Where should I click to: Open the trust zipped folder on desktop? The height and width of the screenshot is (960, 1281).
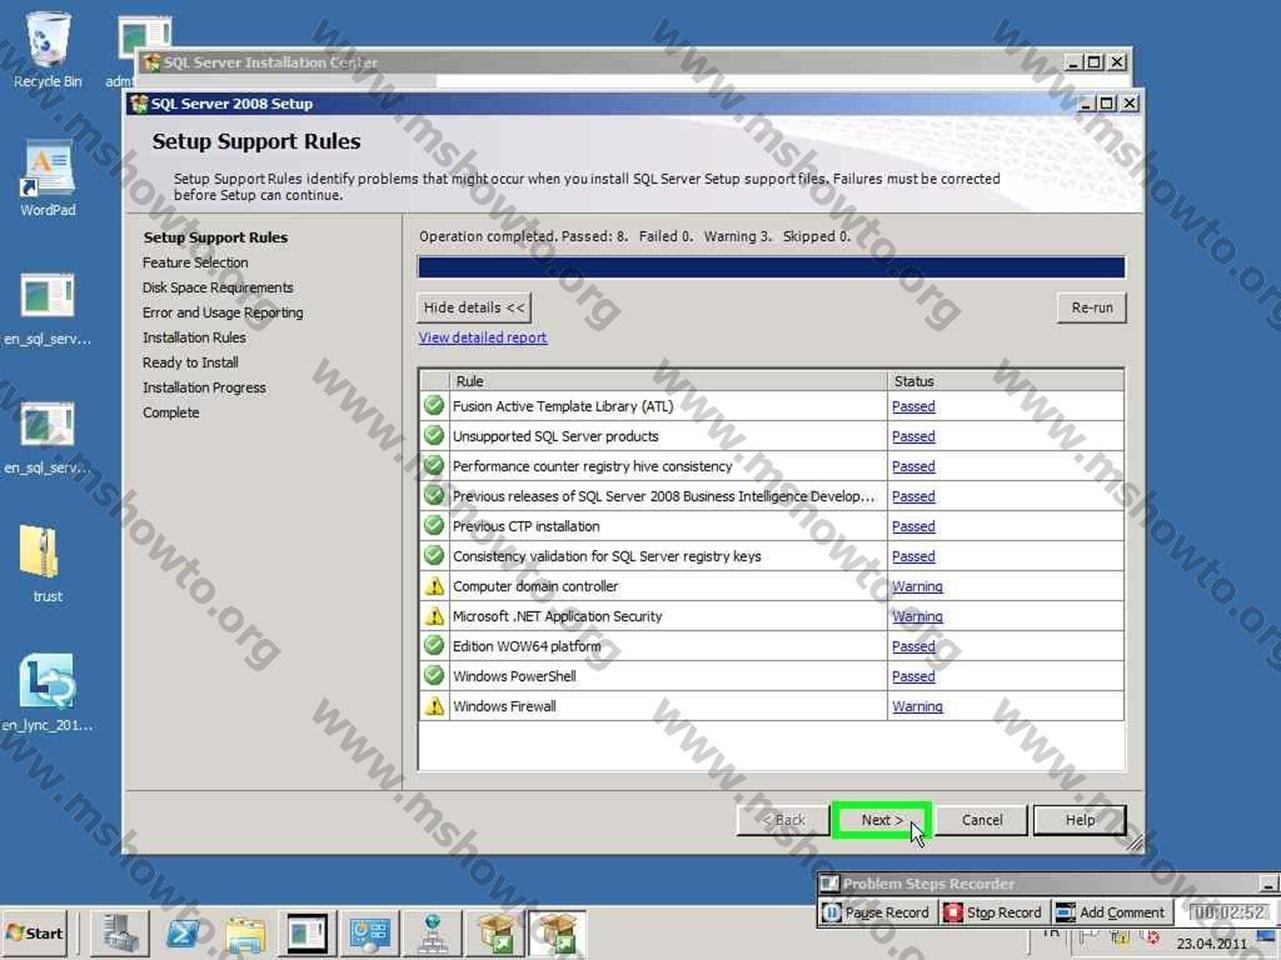tap(47, 563)
